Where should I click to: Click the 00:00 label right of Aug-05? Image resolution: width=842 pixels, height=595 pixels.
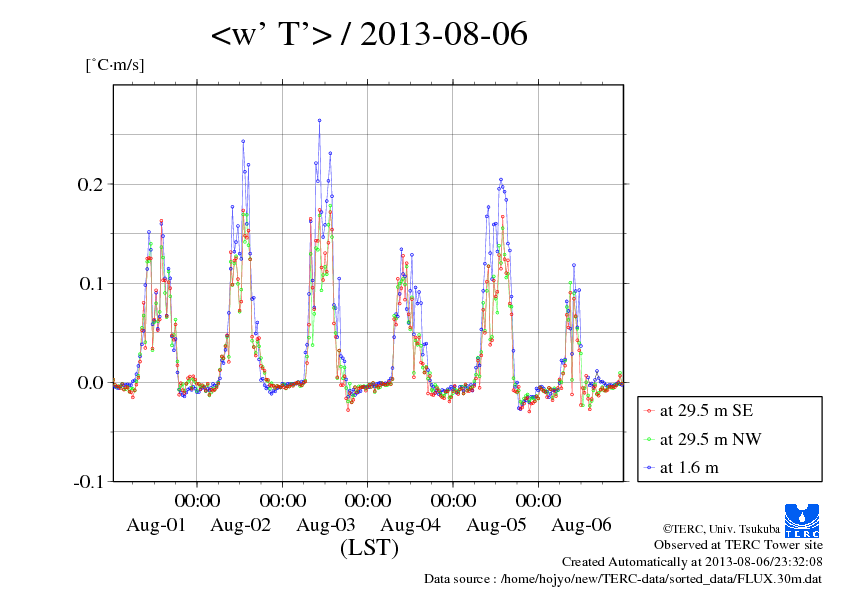click(538, 500)
